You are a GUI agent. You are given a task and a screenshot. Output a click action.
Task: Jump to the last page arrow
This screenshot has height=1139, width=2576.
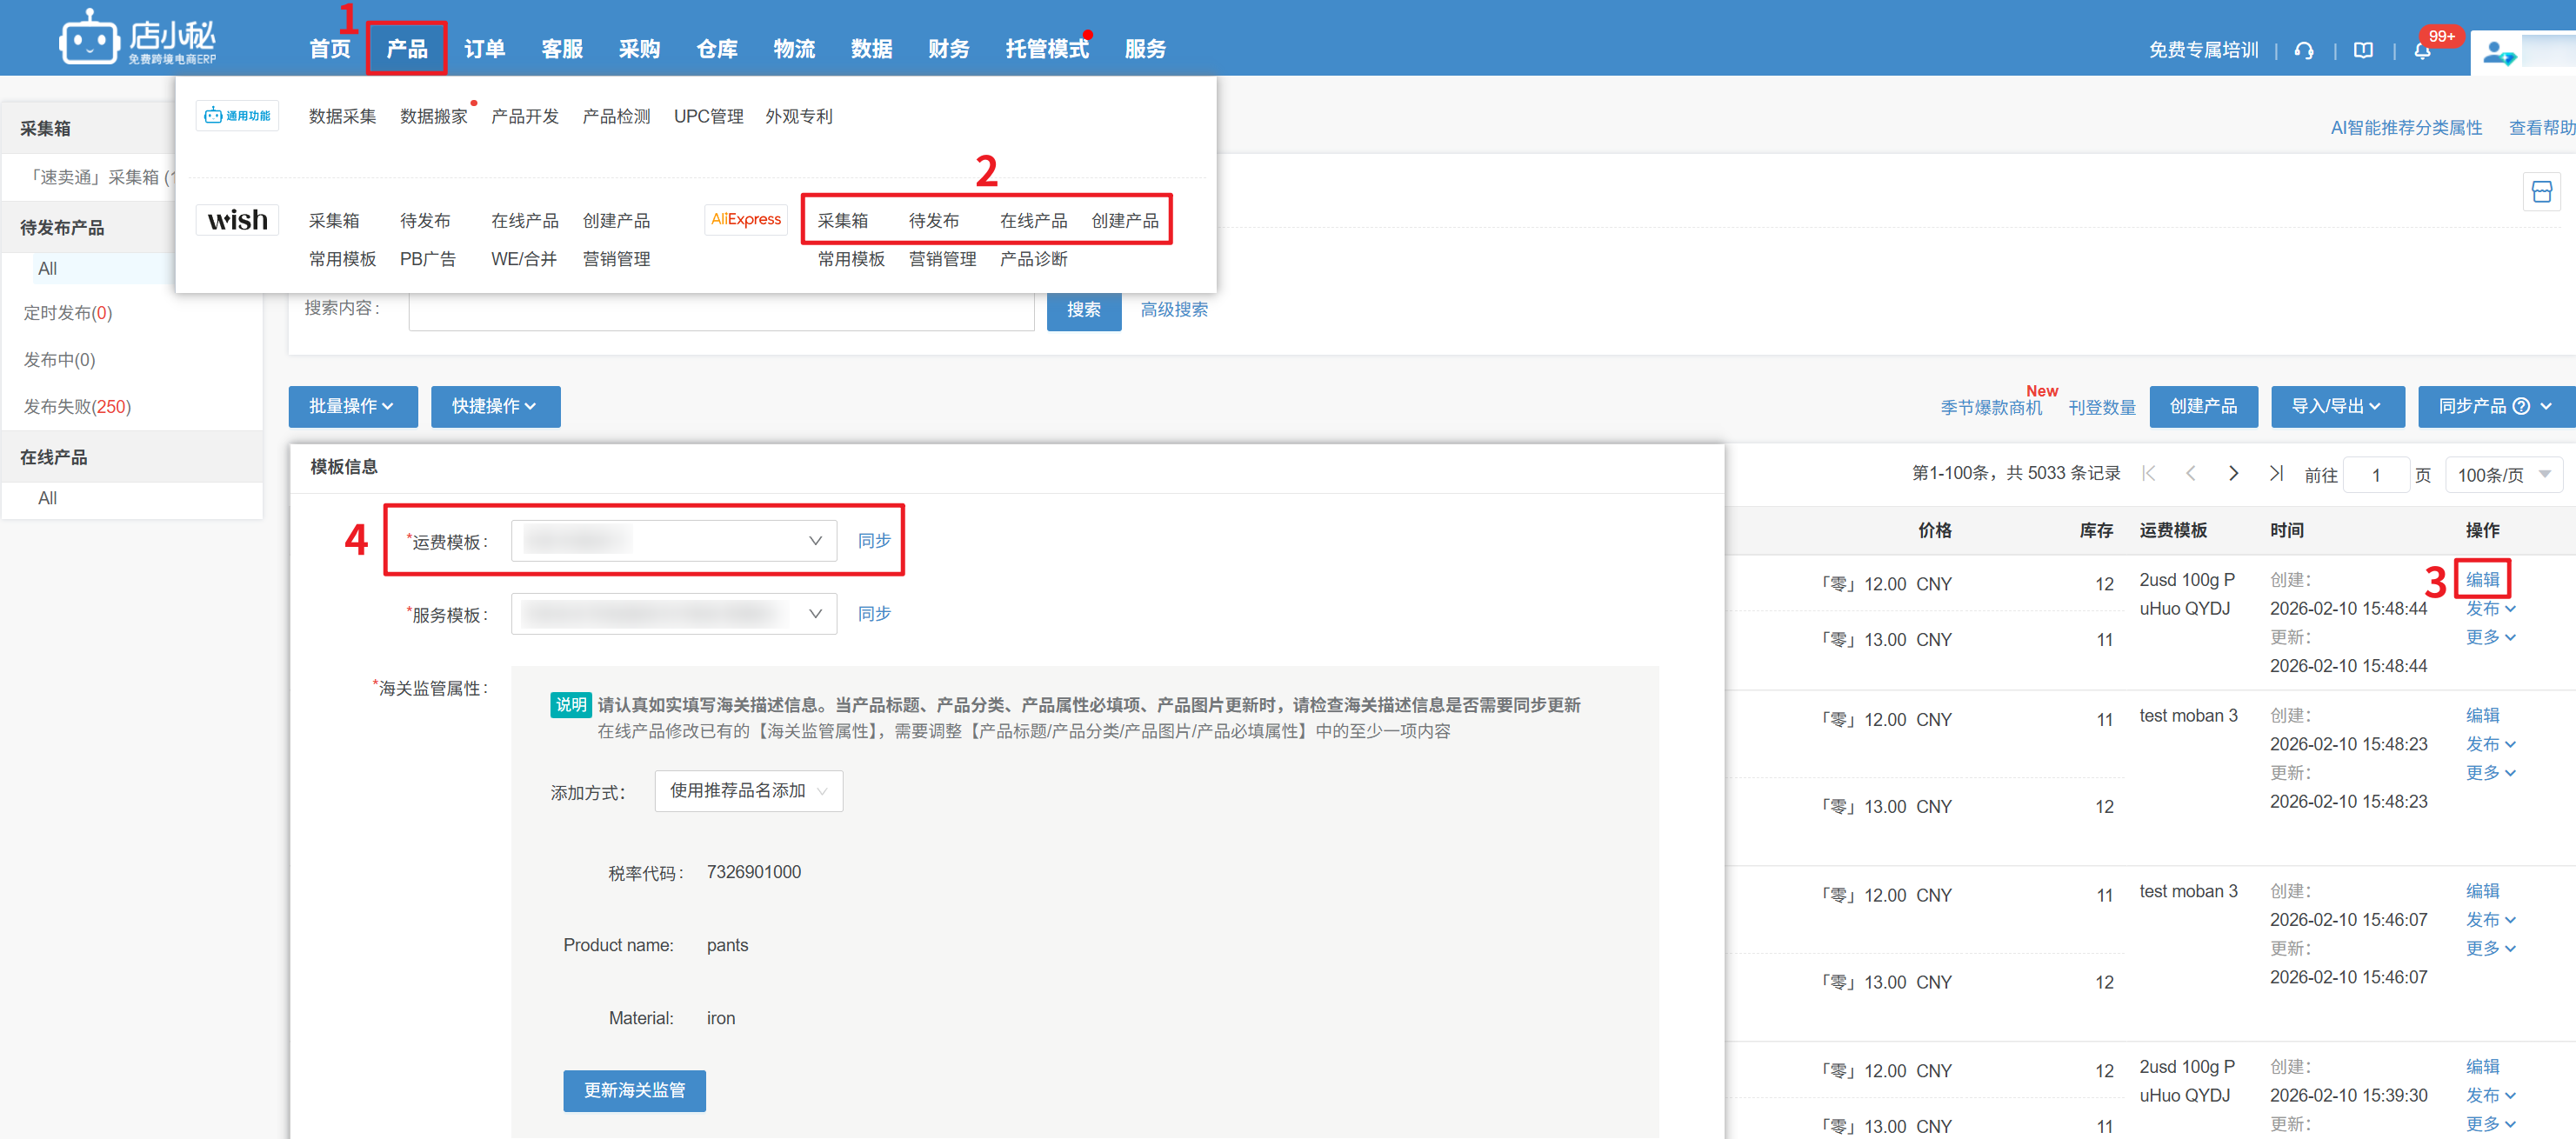tap(2276, 474)
